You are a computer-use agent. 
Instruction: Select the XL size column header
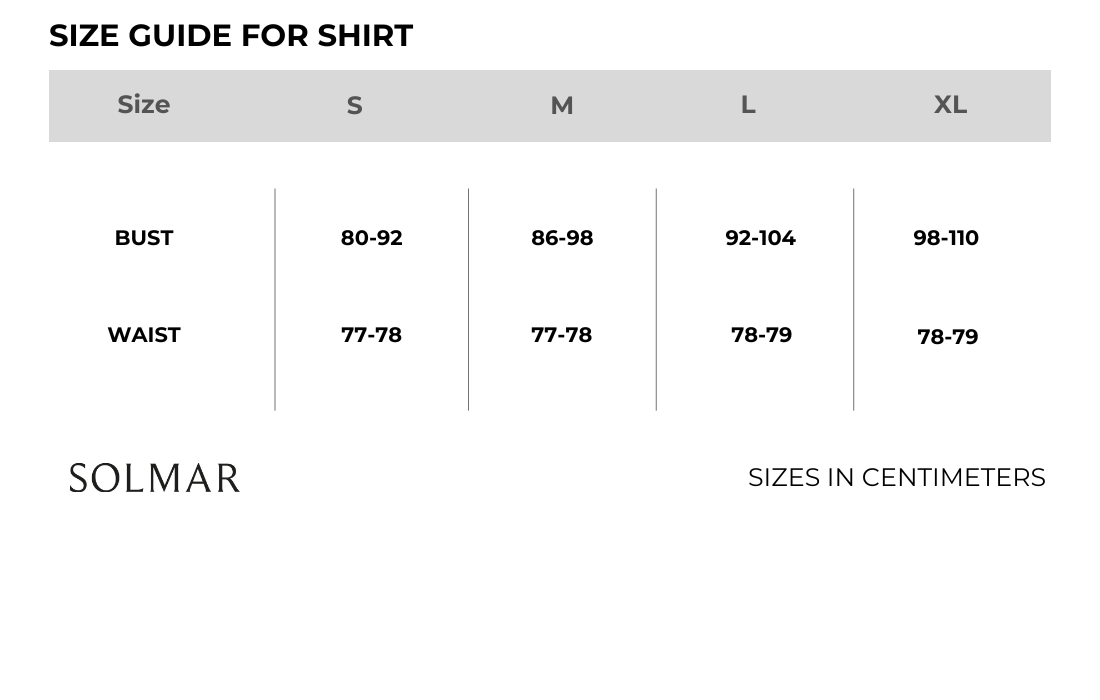coord(950,105)
